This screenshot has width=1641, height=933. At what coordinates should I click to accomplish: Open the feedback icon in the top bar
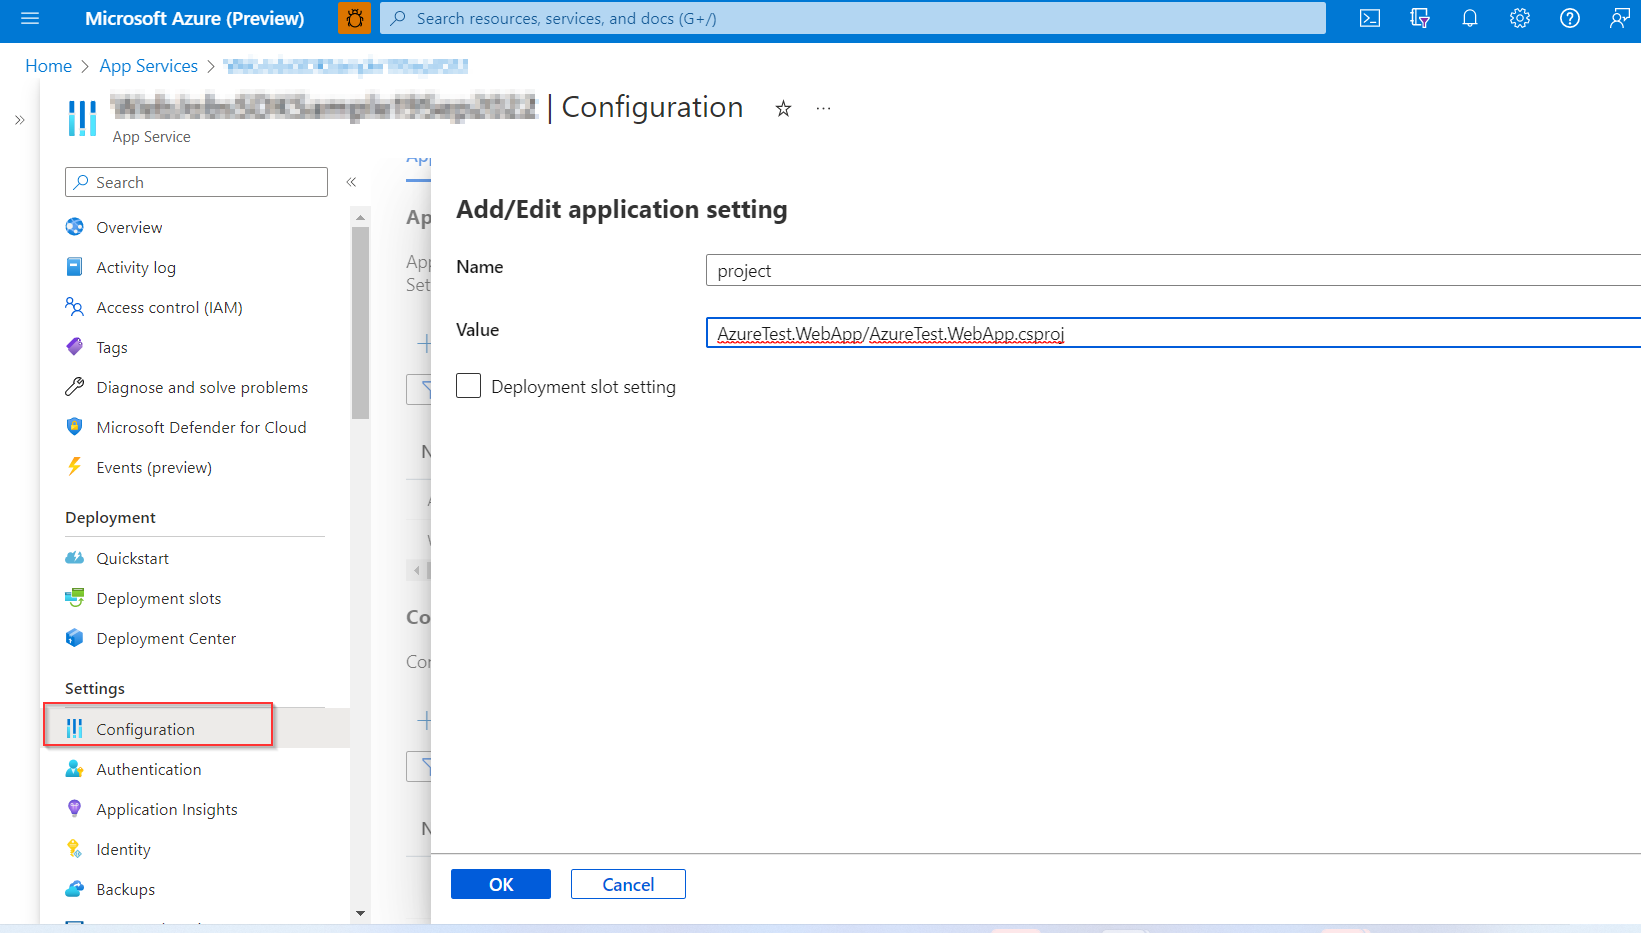pos(1620,18)
